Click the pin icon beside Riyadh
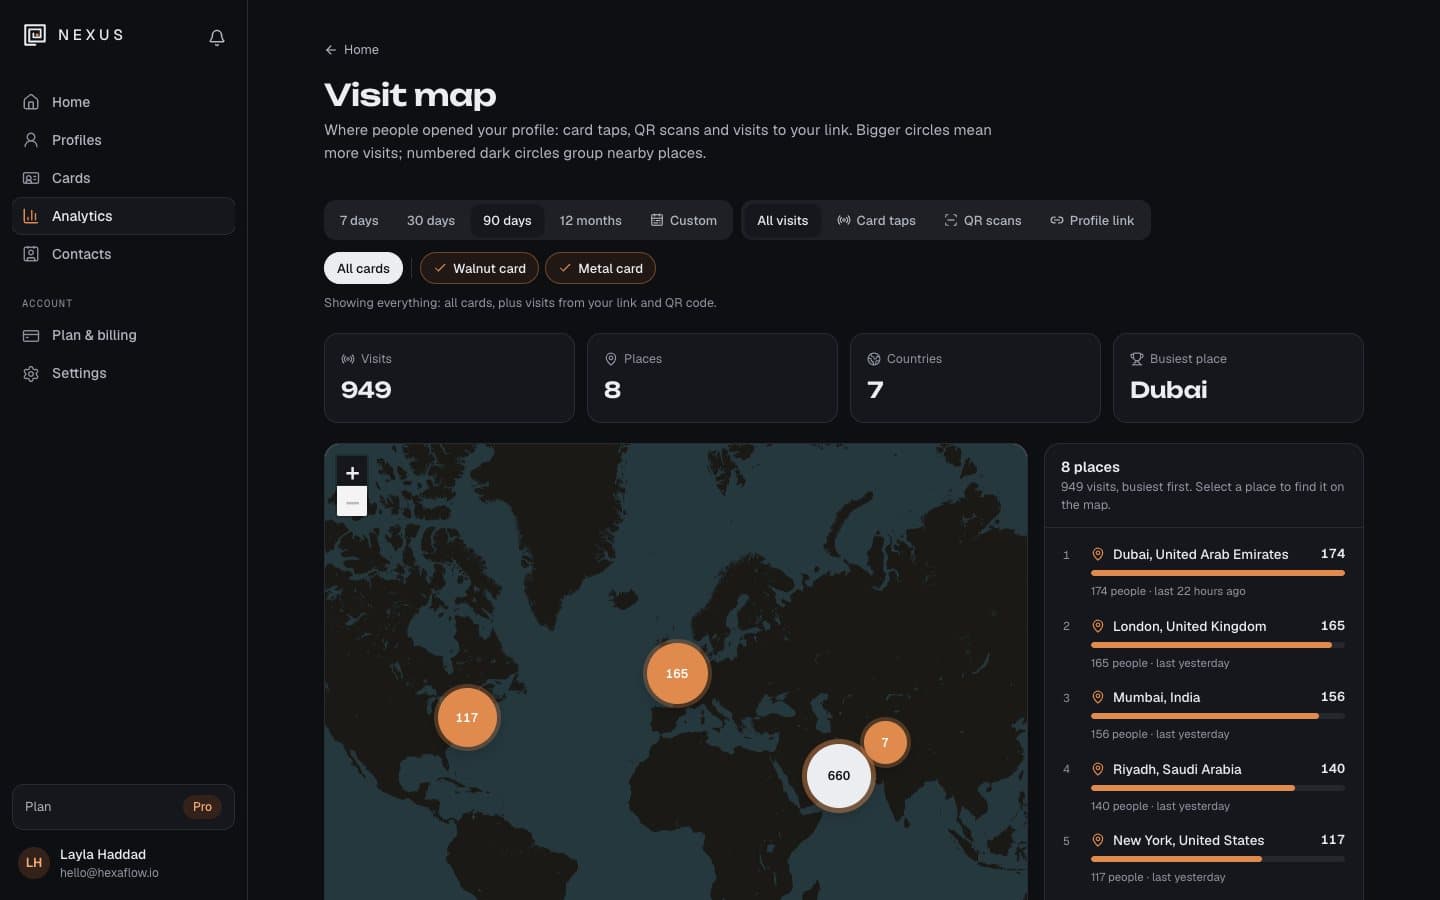This screenshot has height=900, width=1440. coord(1098,769)
